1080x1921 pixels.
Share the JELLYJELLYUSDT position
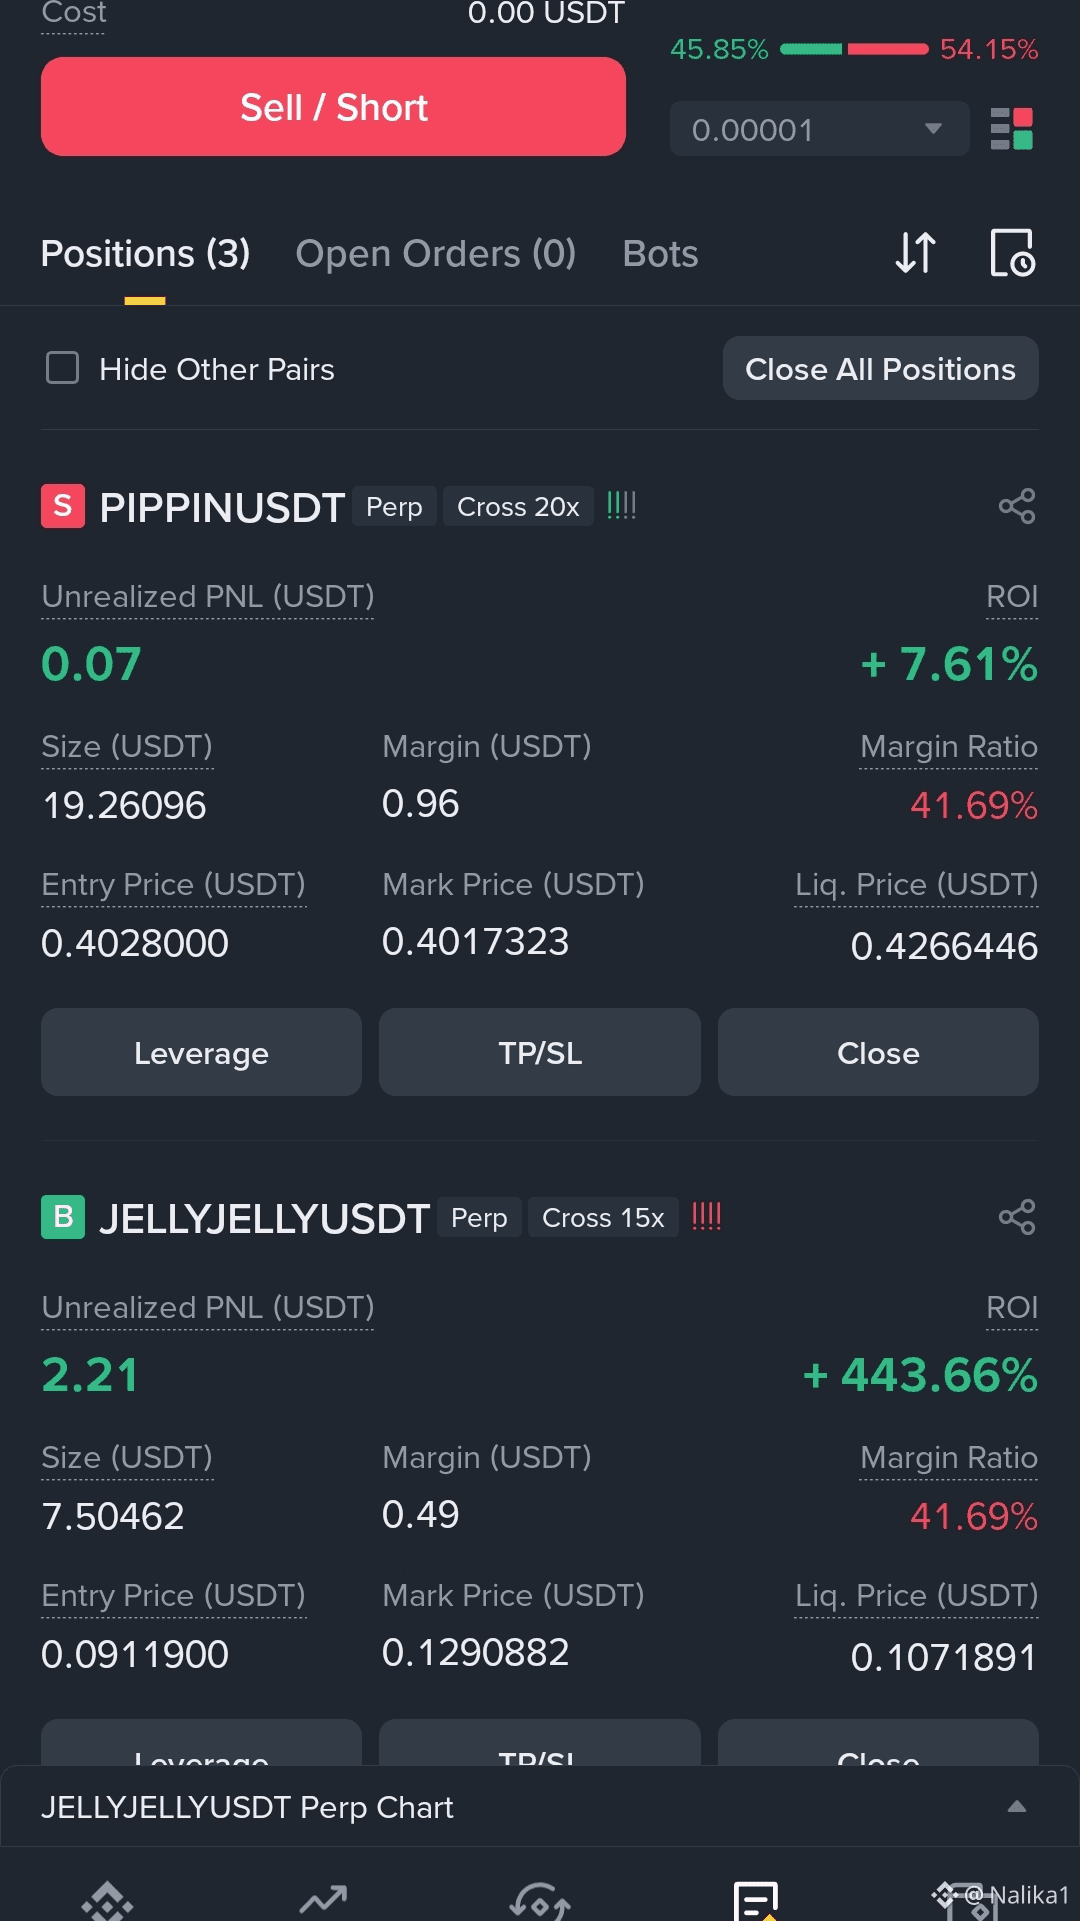click(x=1017, y=1217)
